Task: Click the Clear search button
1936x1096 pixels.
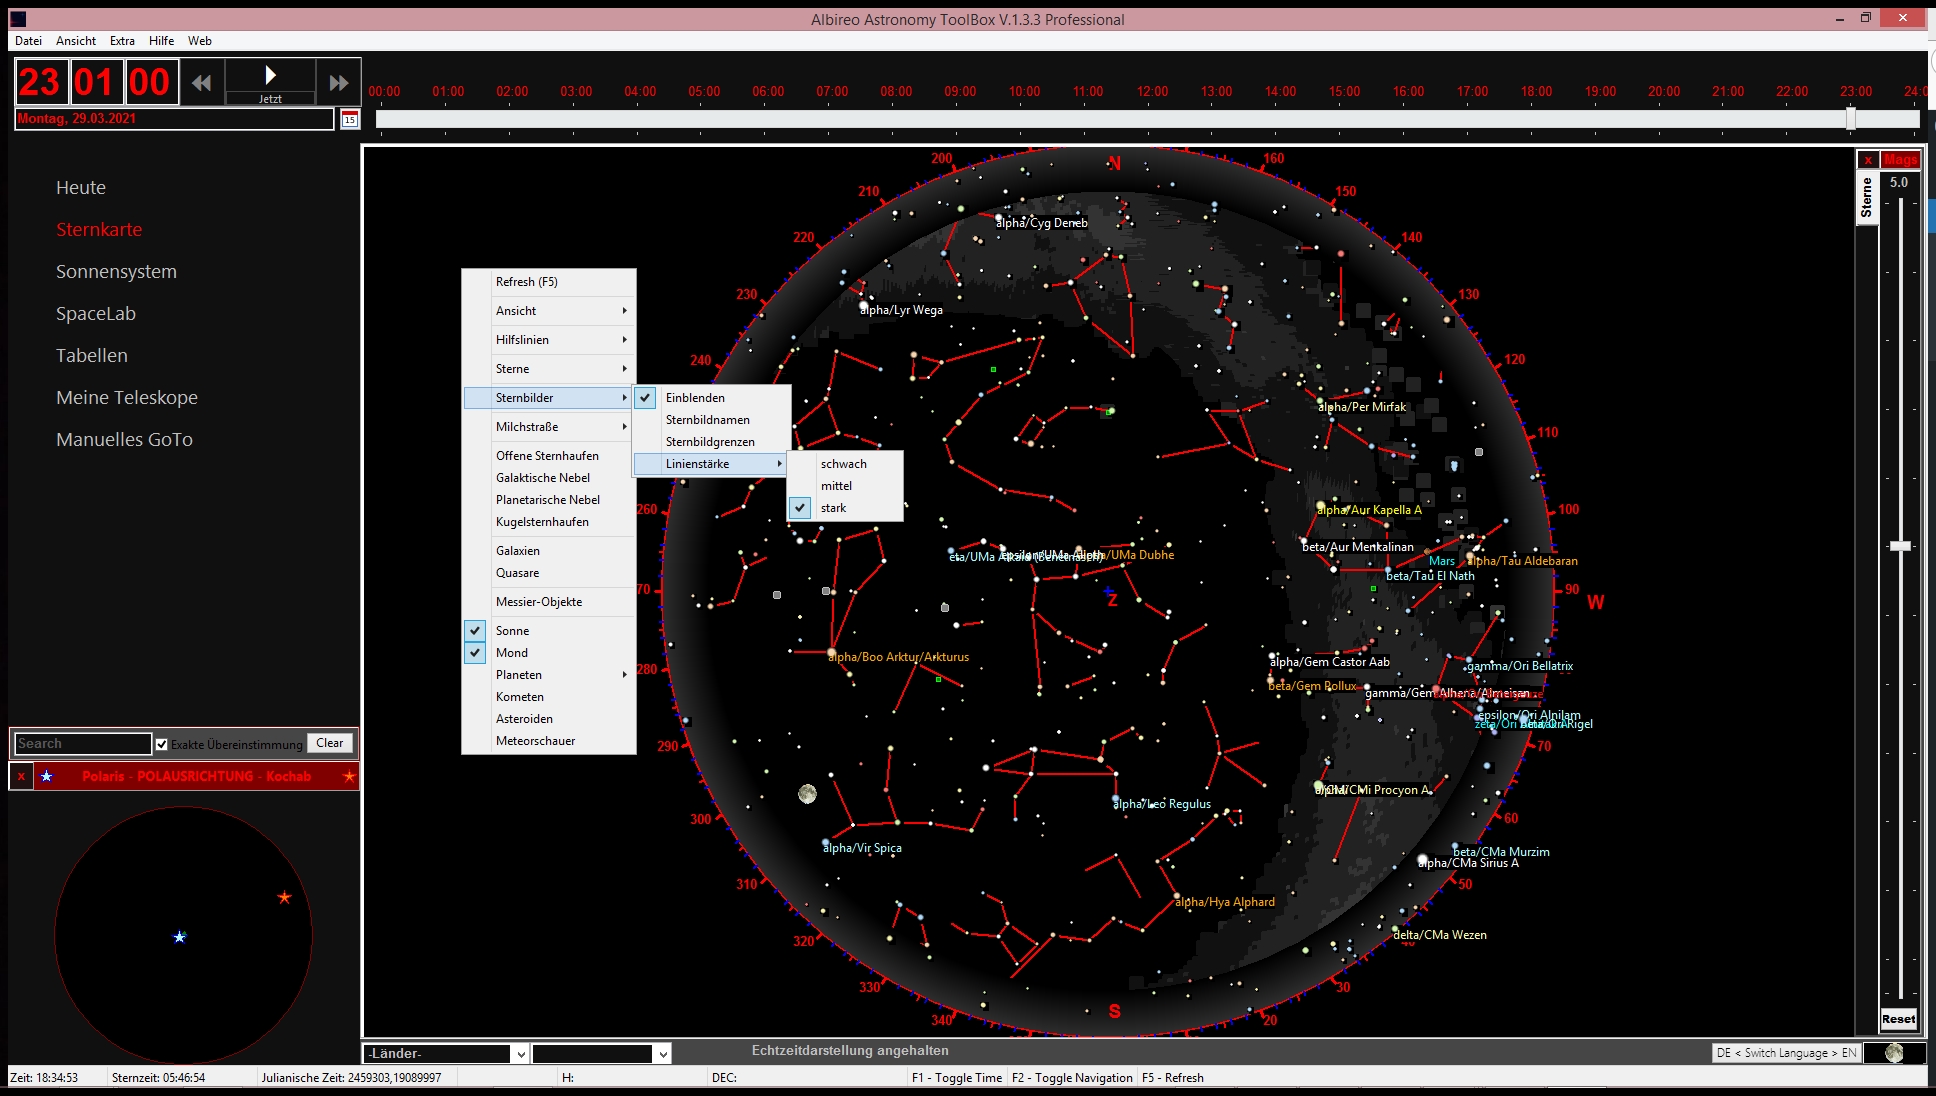Action: pos(329,743)
